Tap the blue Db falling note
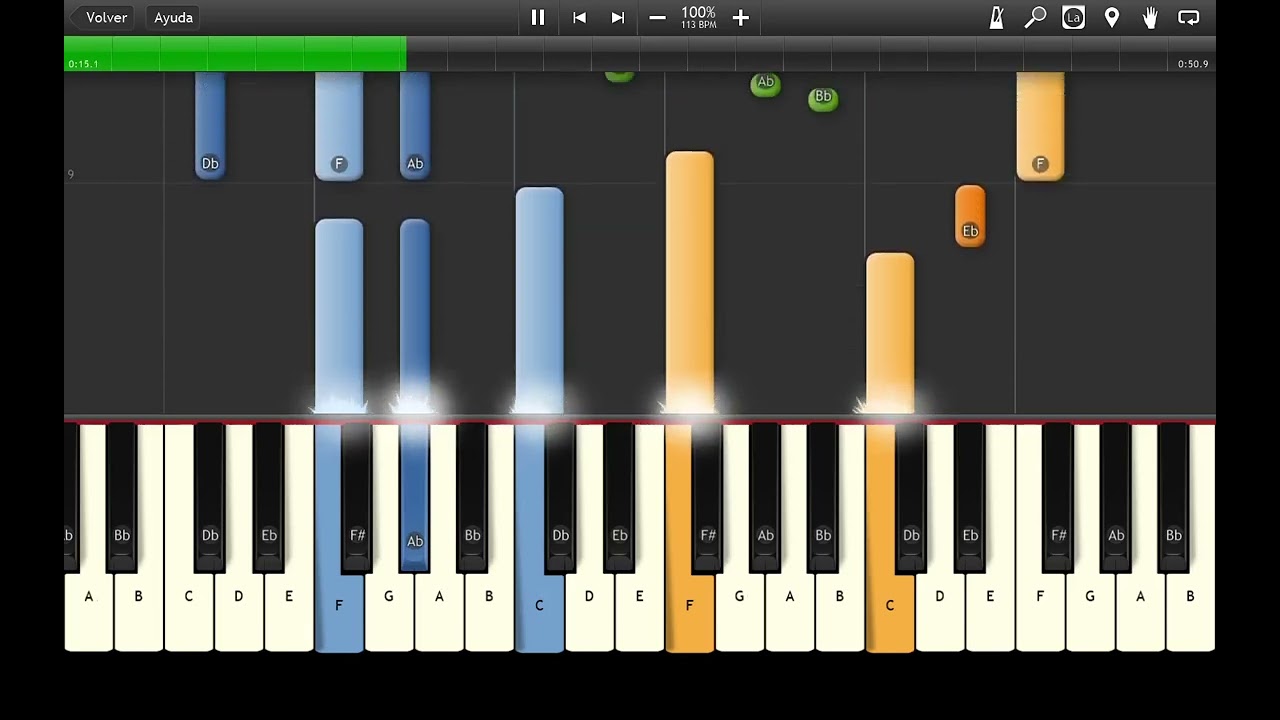The image size is (1280, 720). [x=210, y=125]
